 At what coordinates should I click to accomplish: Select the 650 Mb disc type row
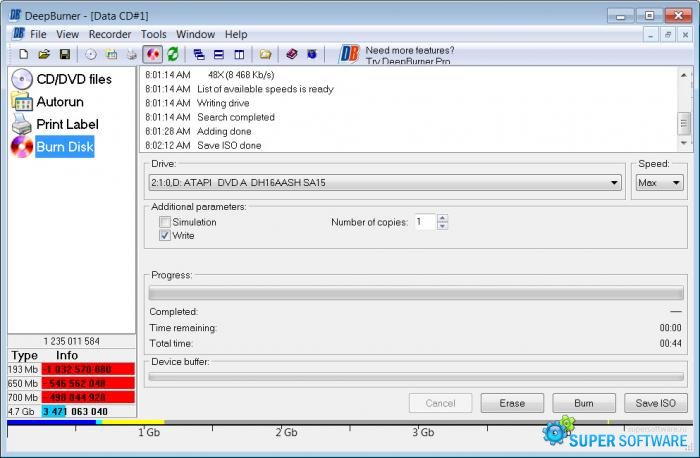click(71, 383)
